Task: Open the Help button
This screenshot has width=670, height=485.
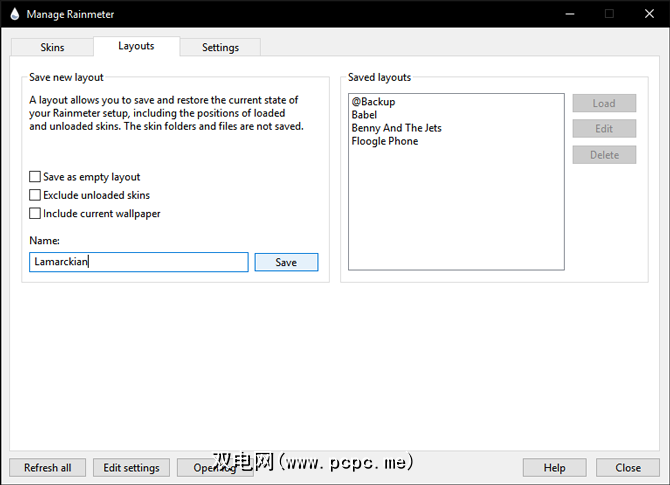Action: 555,468
